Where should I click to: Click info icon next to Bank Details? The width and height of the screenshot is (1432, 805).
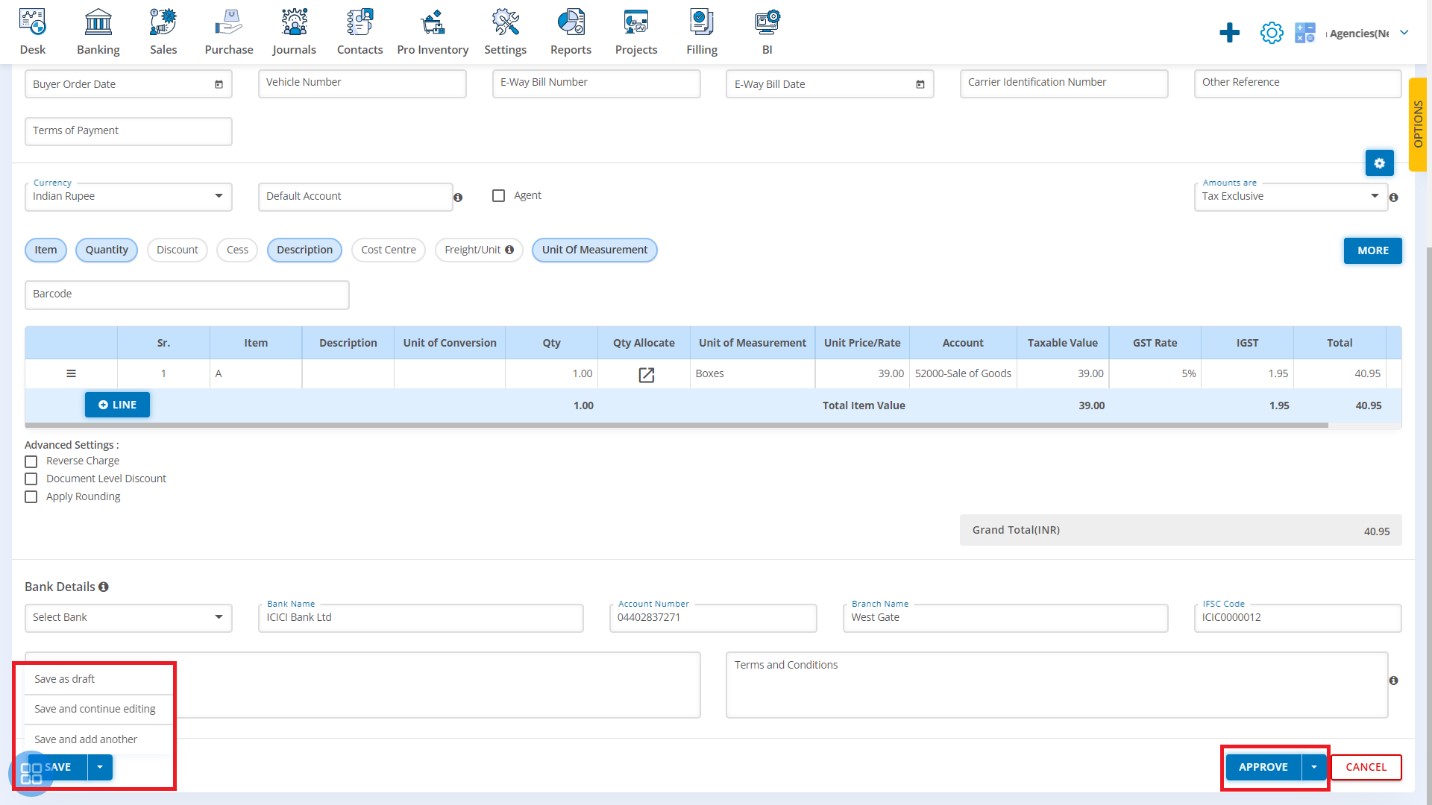pos(104,587)
